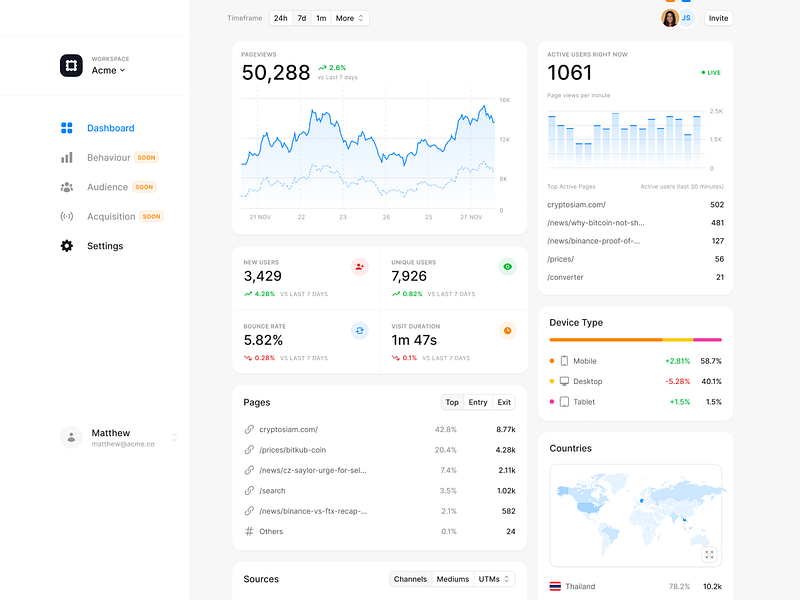800x600 pixels.
Task: Switch timeframe to 7d
Action: click(x=301, y=18)
